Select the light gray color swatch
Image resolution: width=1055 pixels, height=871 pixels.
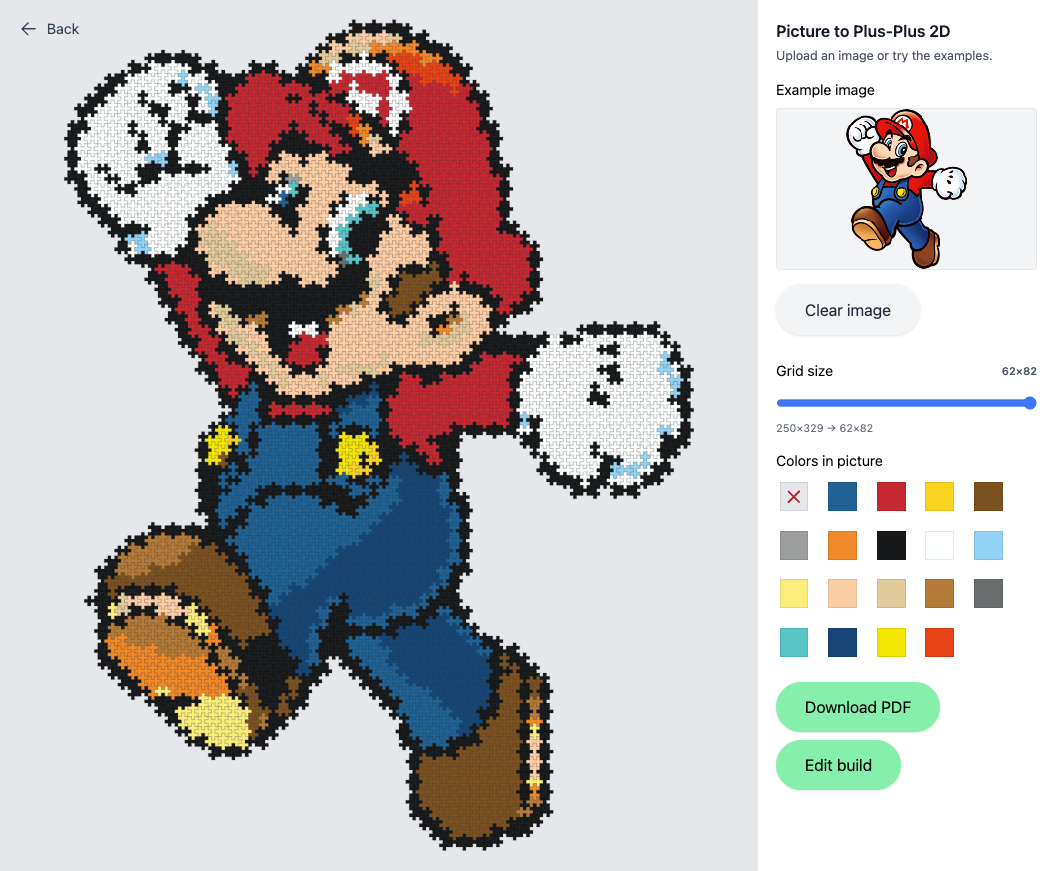pos(794,545)
